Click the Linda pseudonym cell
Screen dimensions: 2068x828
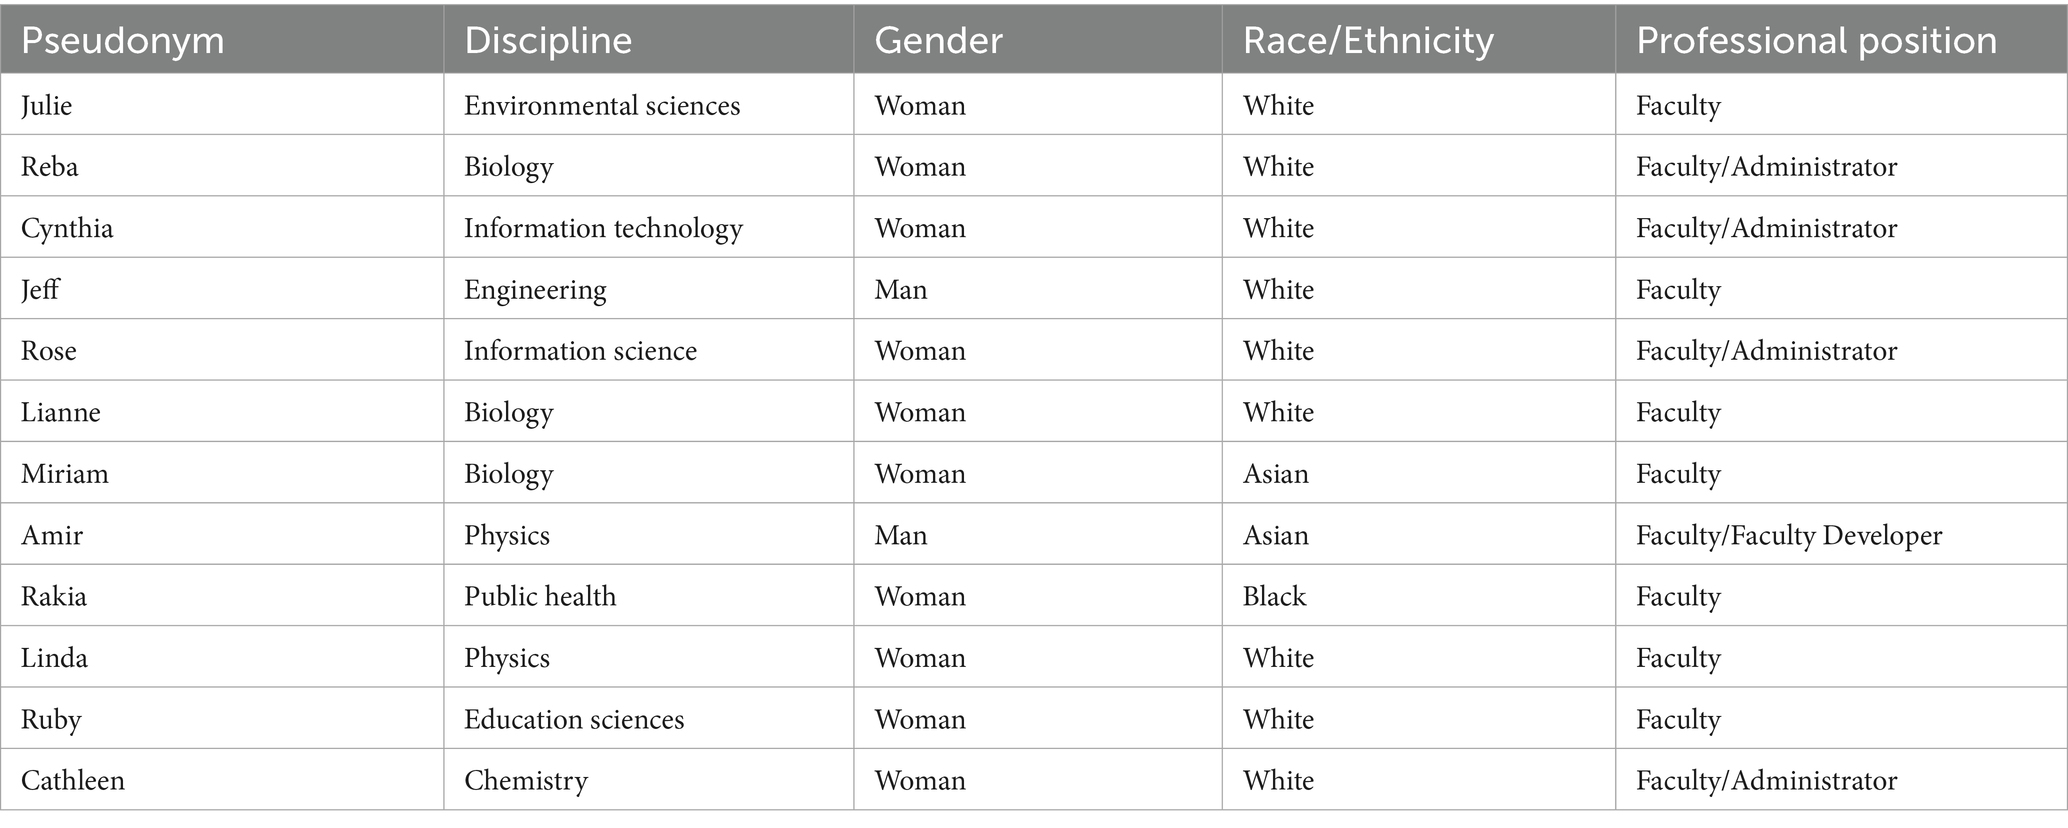coord(222,657)
